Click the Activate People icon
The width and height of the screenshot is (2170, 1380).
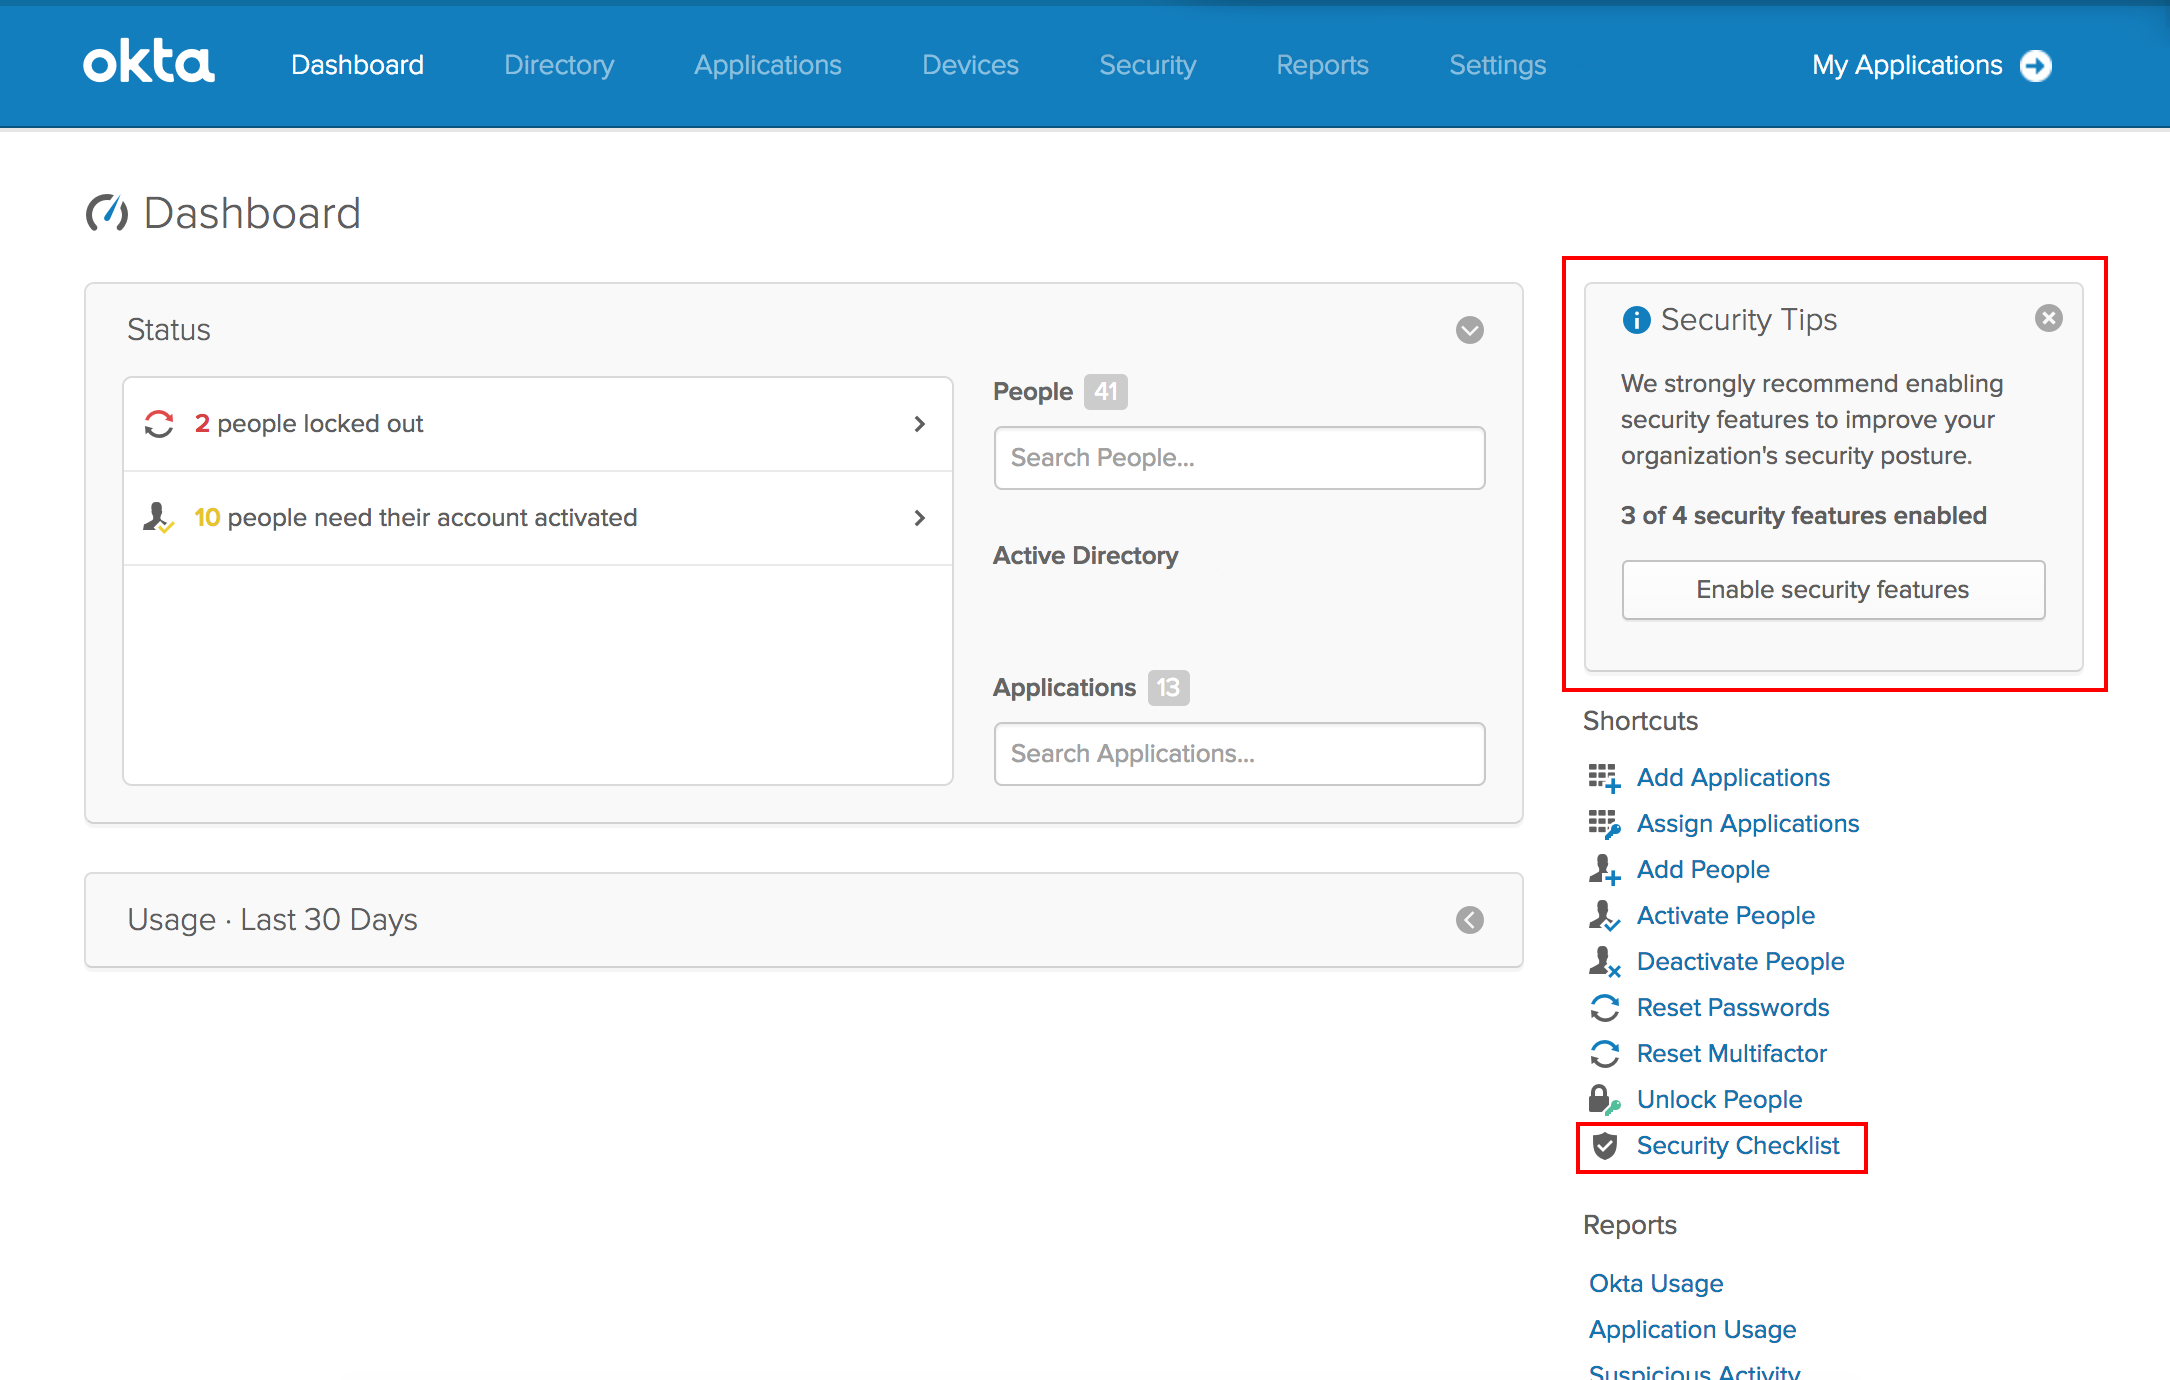[x=1604, y=916]
